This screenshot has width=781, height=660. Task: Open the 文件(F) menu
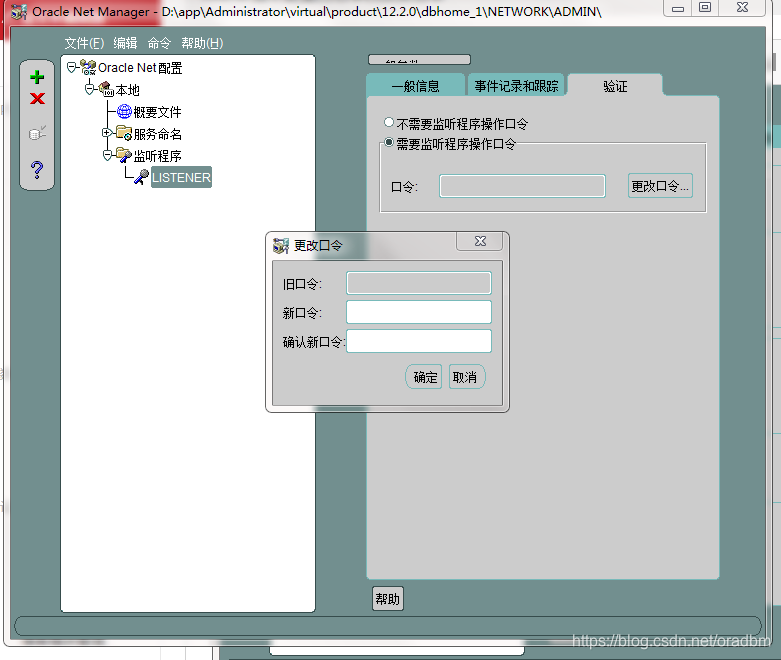[84, 43]
